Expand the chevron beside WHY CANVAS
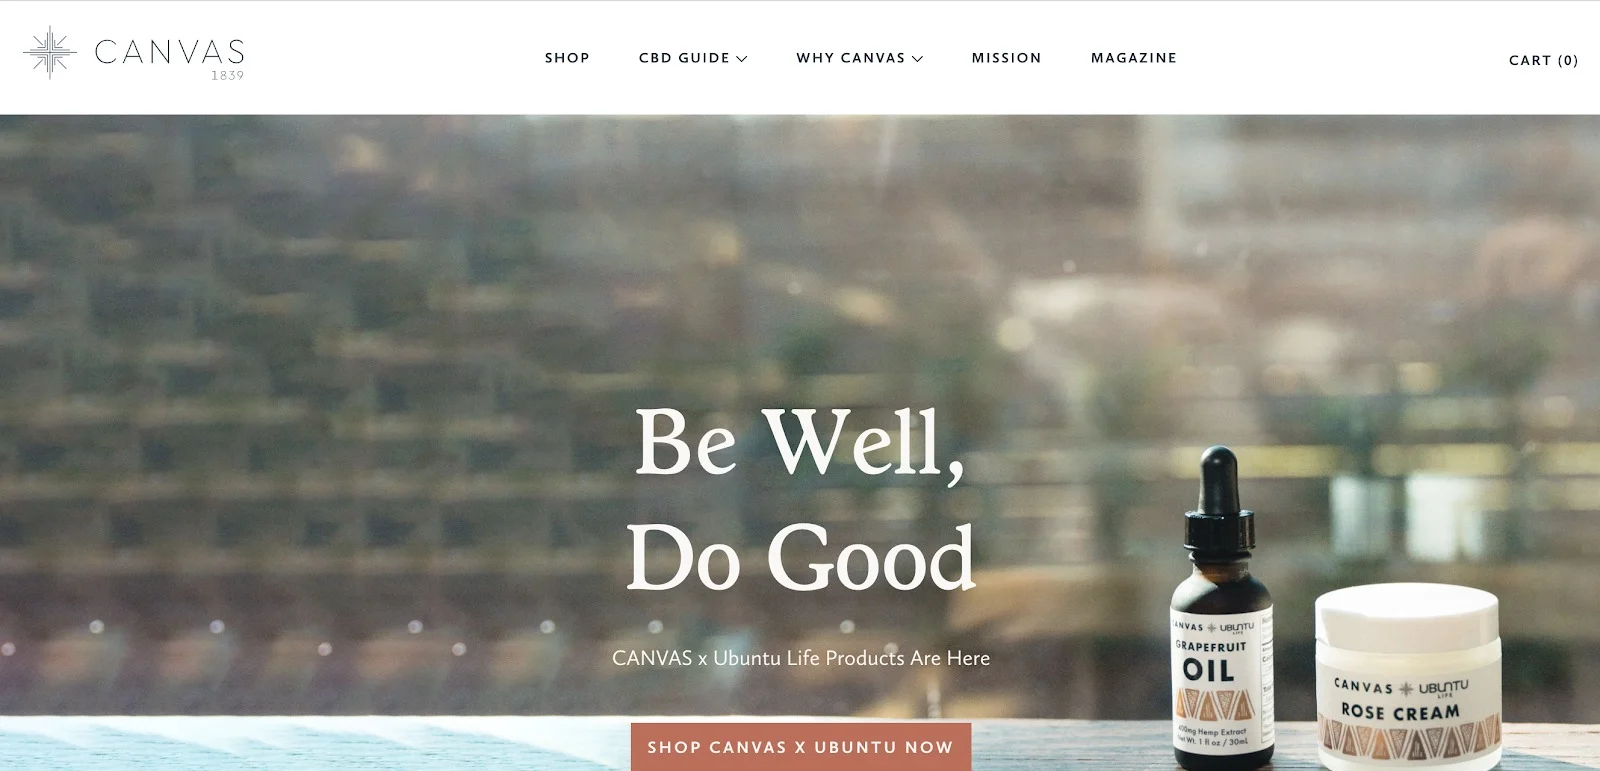Screen dimensions: 1600x771 click(918, 59)
